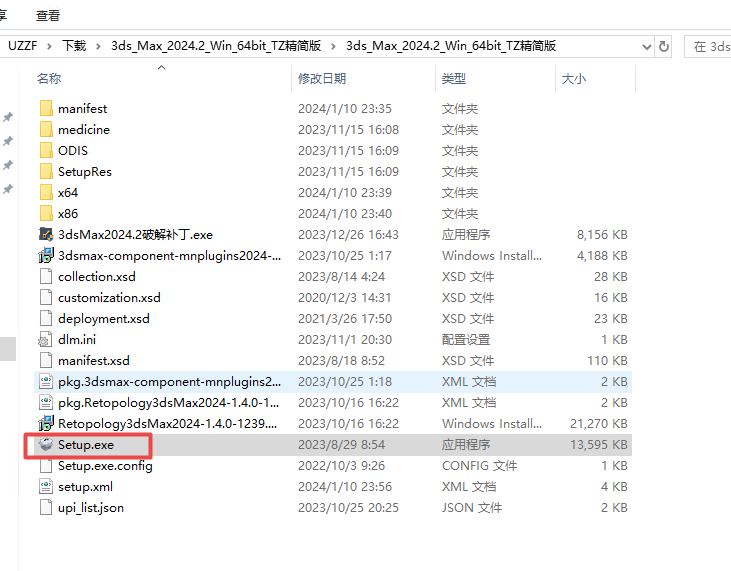731x571 pixels.
Task: Click the search box in the top right
Action: click(x=708, y=46)
